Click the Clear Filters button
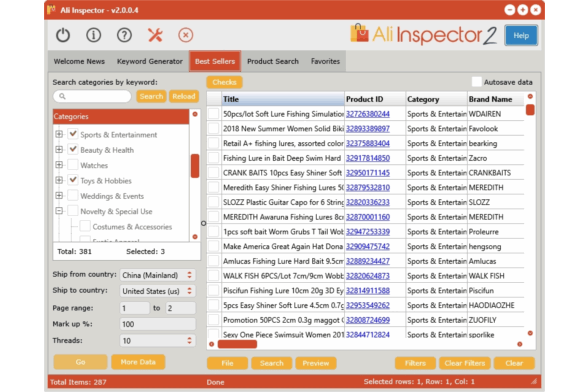Image resolution: width=588 pixels, height=392 pixels. click(x=465, y=363)
